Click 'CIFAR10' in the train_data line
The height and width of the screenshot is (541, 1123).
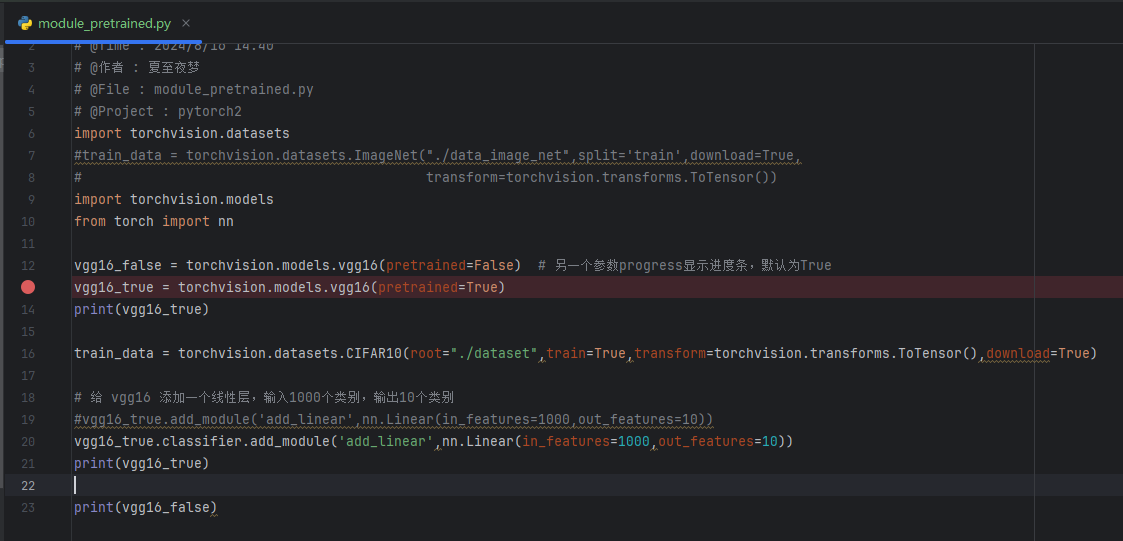point(374,353)
